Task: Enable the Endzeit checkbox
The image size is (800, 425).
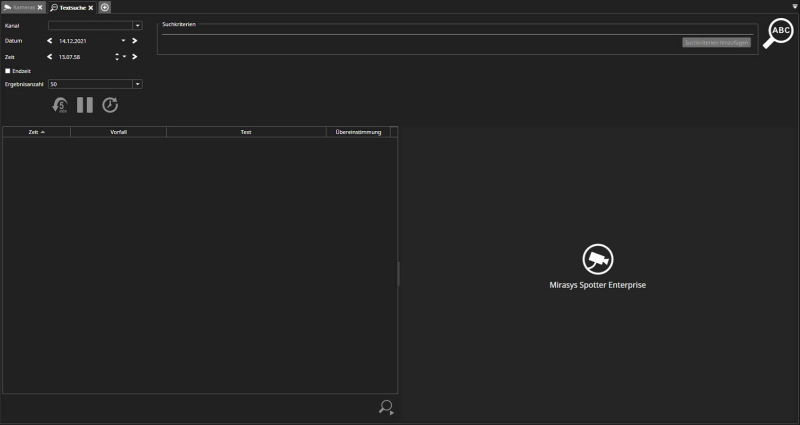Action: pos(8,71)
